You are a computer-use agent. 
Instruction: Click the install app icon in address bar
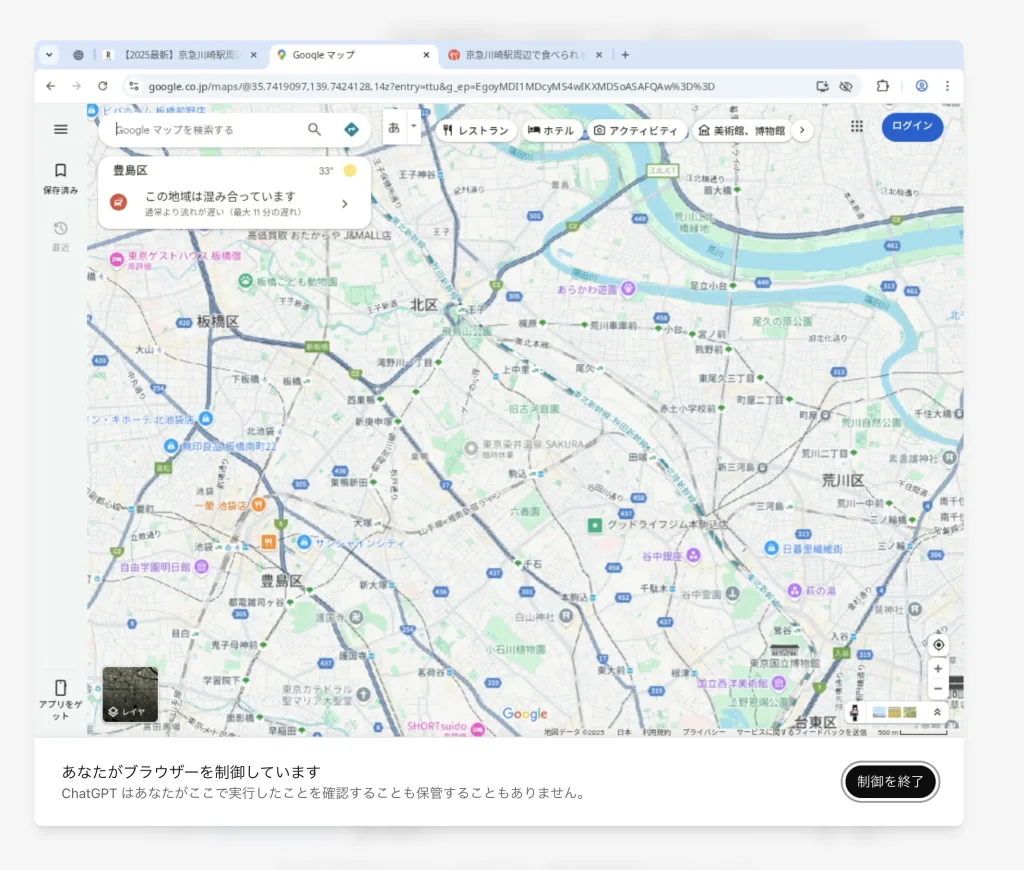[x=822, y=86]
